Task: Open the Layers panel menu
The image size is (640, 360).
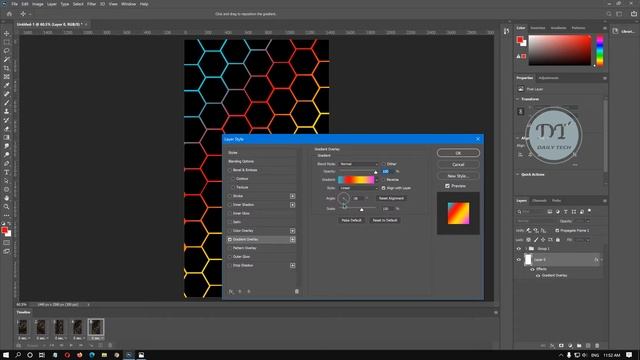Action: [604, 201]
